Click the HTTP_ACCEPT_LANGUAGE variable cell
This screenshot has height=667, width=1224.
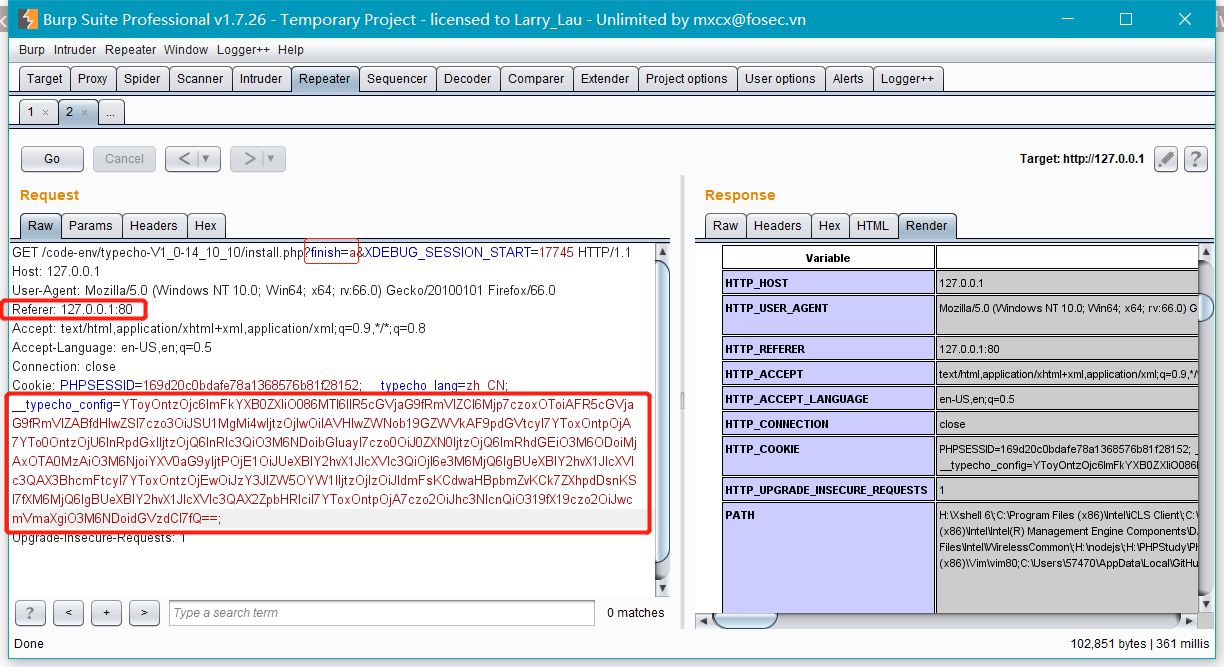pos(828,399)
